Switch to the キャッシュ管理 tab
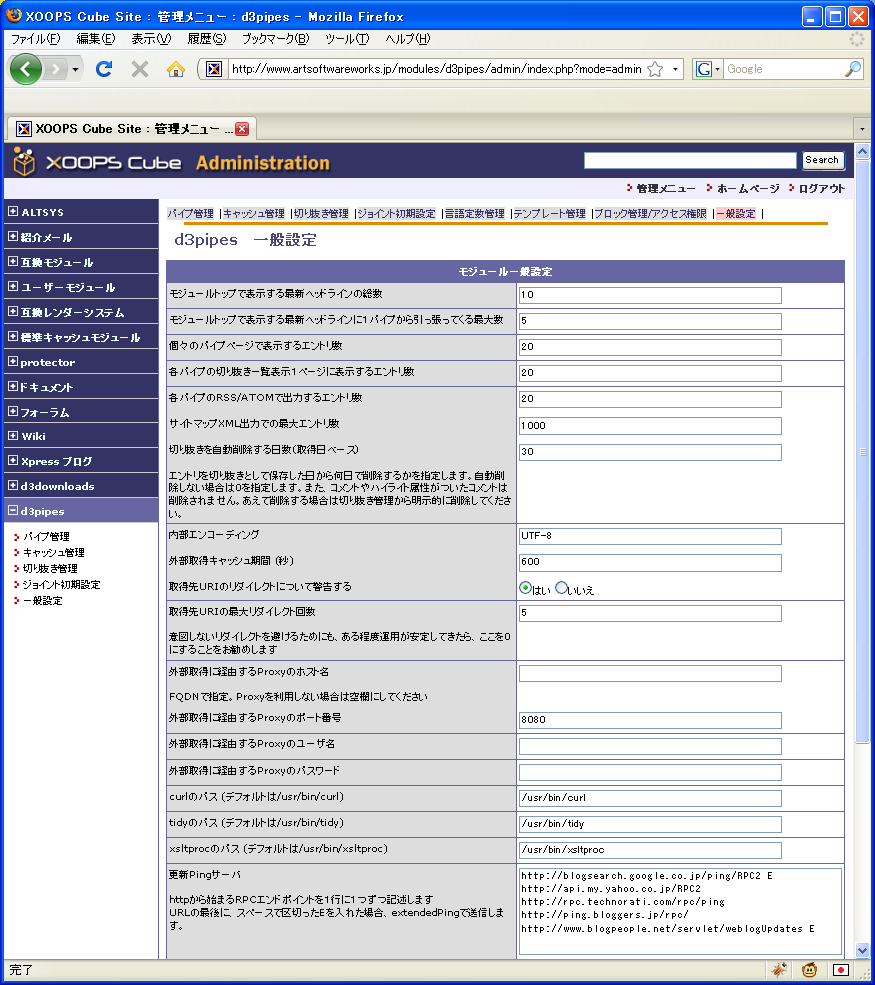The width and height of the screenshot is (875, 985). point(253,213)
